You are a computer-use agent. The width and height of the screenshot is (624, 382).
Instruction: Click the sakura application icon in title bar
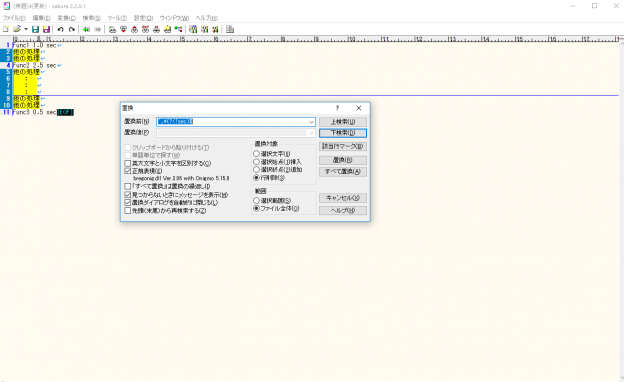point(6,6)
